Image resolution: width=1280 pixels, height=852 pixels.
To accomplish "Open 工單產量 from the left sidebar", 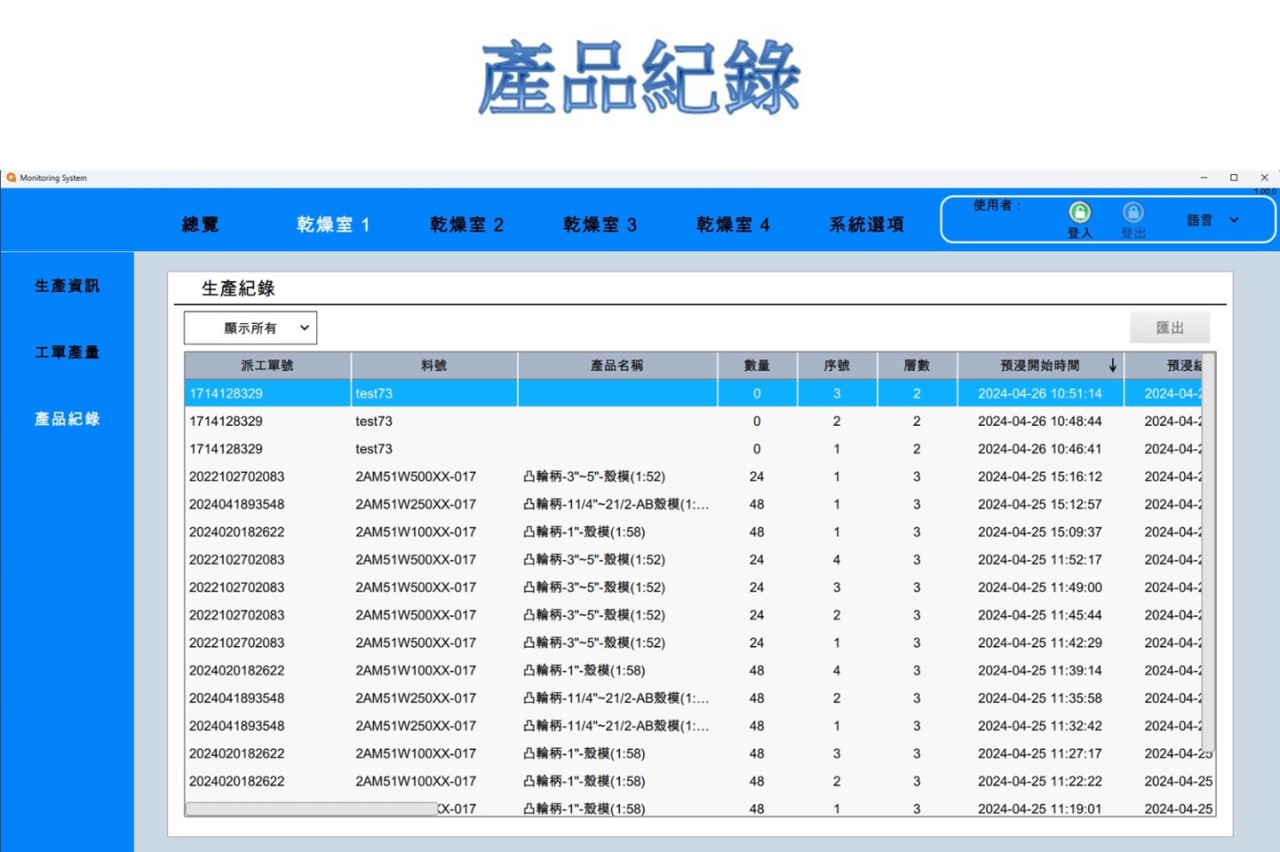I will click(67, 352).
